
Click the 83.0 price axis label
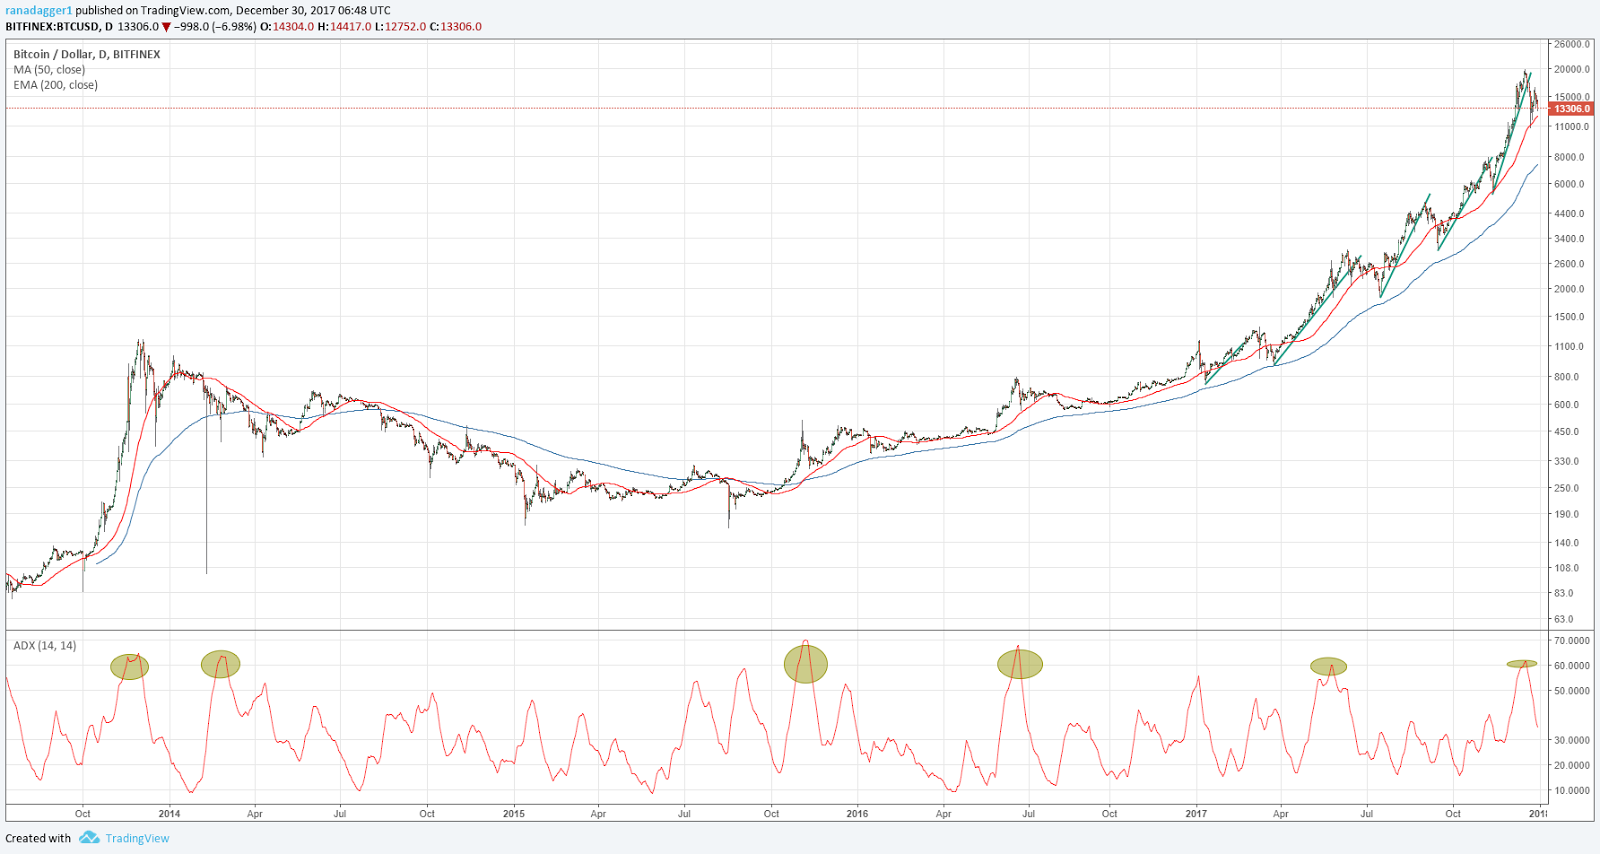click(1564, 593)
